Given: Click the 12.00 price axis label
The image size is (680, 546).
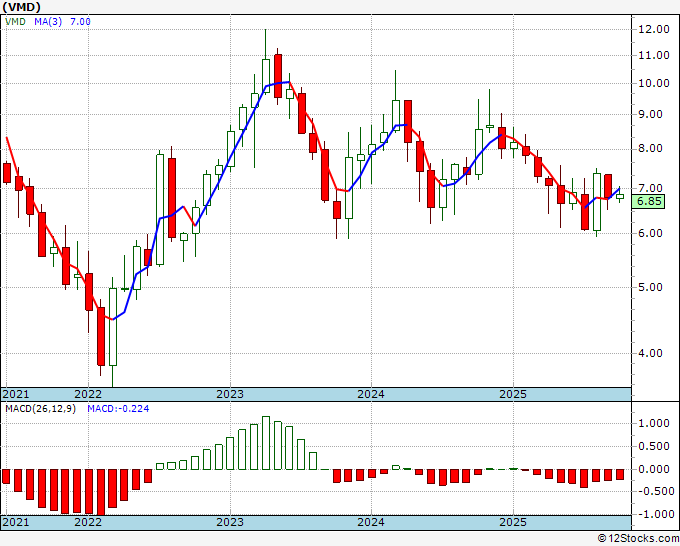Looking at the screenshot, I should tap(654, 29).
